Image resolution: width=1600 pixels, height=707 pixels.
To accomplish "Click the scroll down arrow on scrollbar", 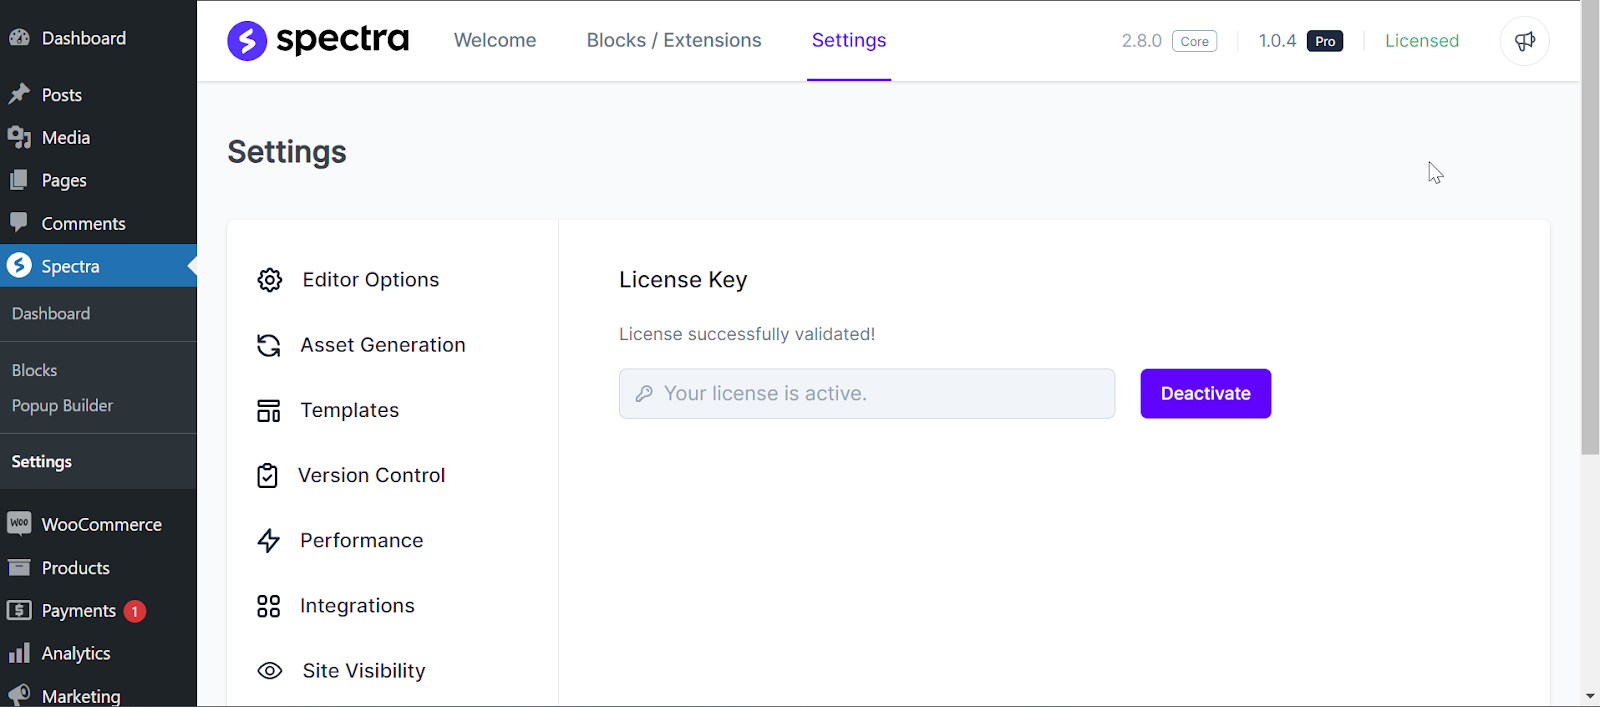I will click(1590, 696).
